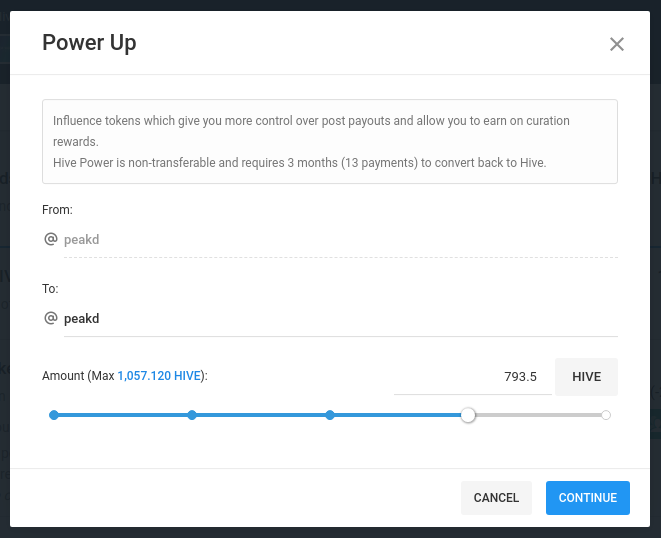Focus the To account field with peakd
The height and width of the screenshot is (538, 661).
click(341, 319)
